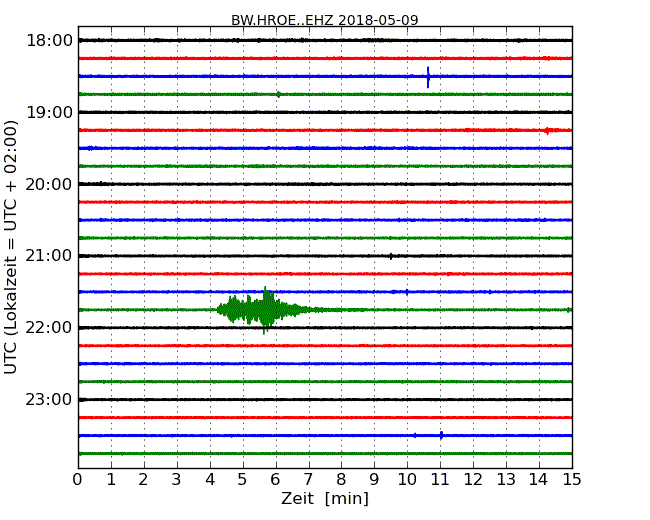The height and width of the screenshot is (520, 650).
Task: Click the 12 tick on the Zeit axis
Action: [x=473, y=480]
